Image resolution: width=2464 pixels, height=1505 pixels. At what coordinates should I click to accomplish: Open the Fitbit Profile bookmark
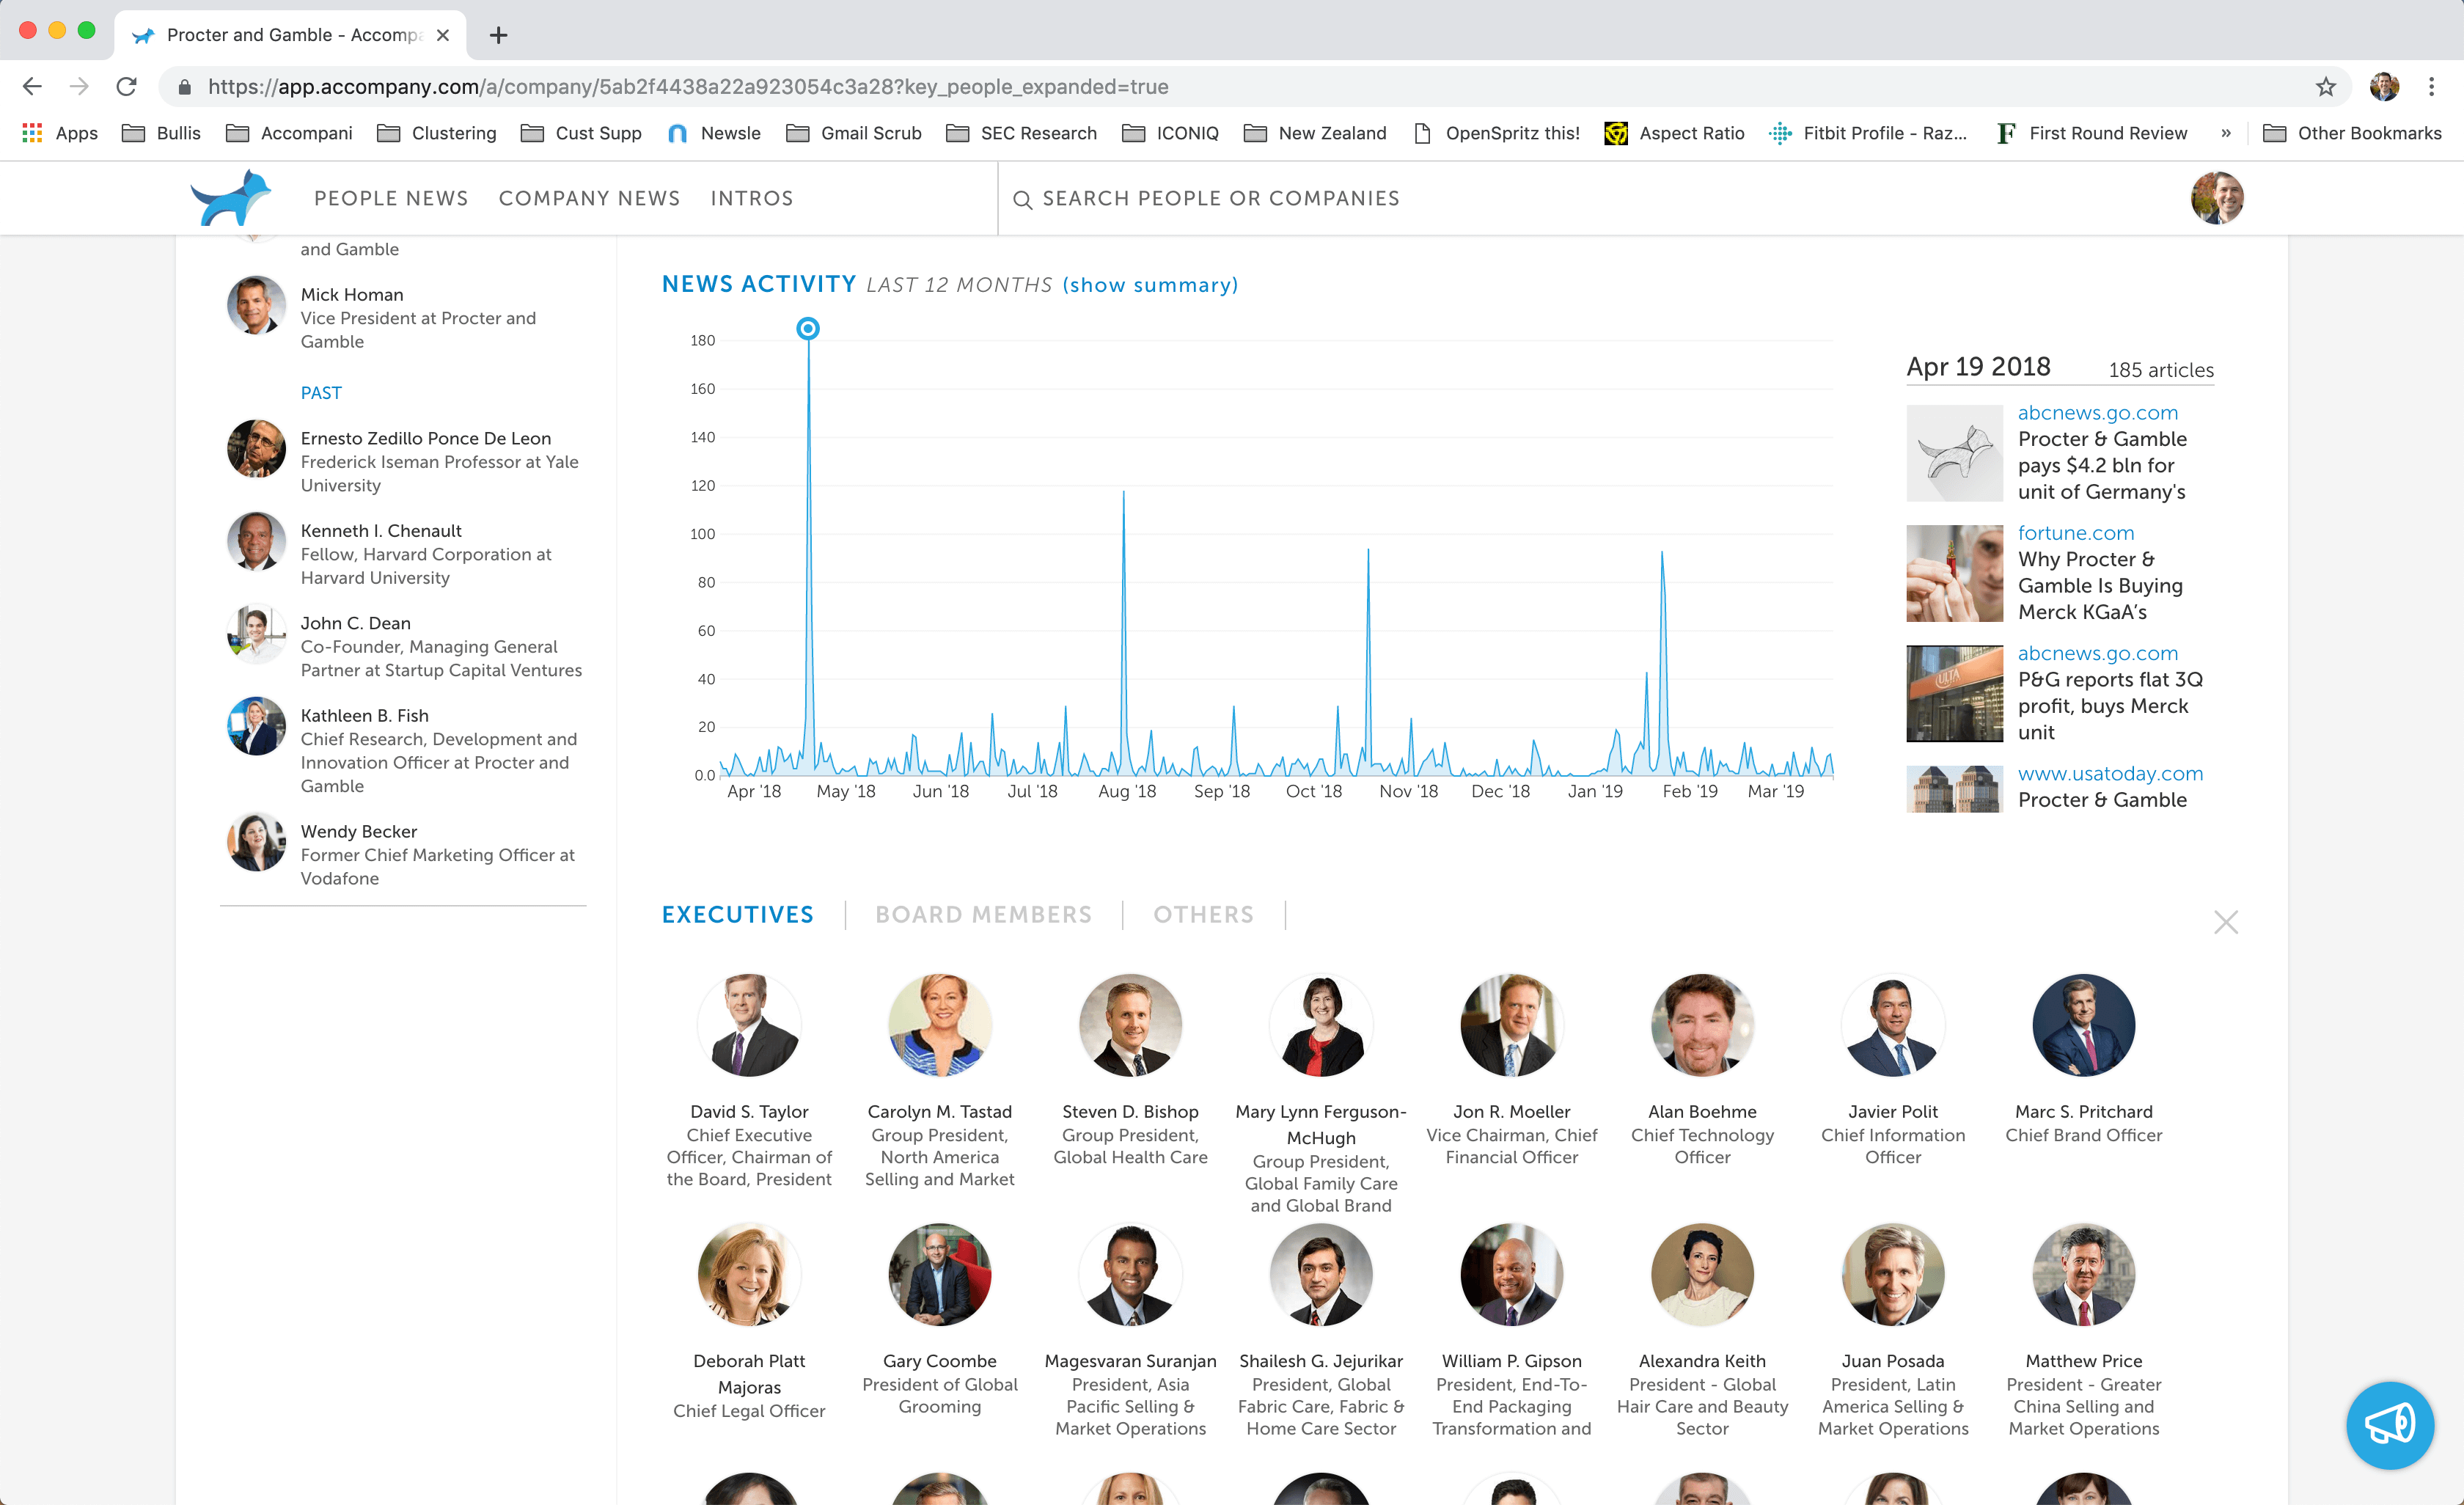(x=1867, y=133)
